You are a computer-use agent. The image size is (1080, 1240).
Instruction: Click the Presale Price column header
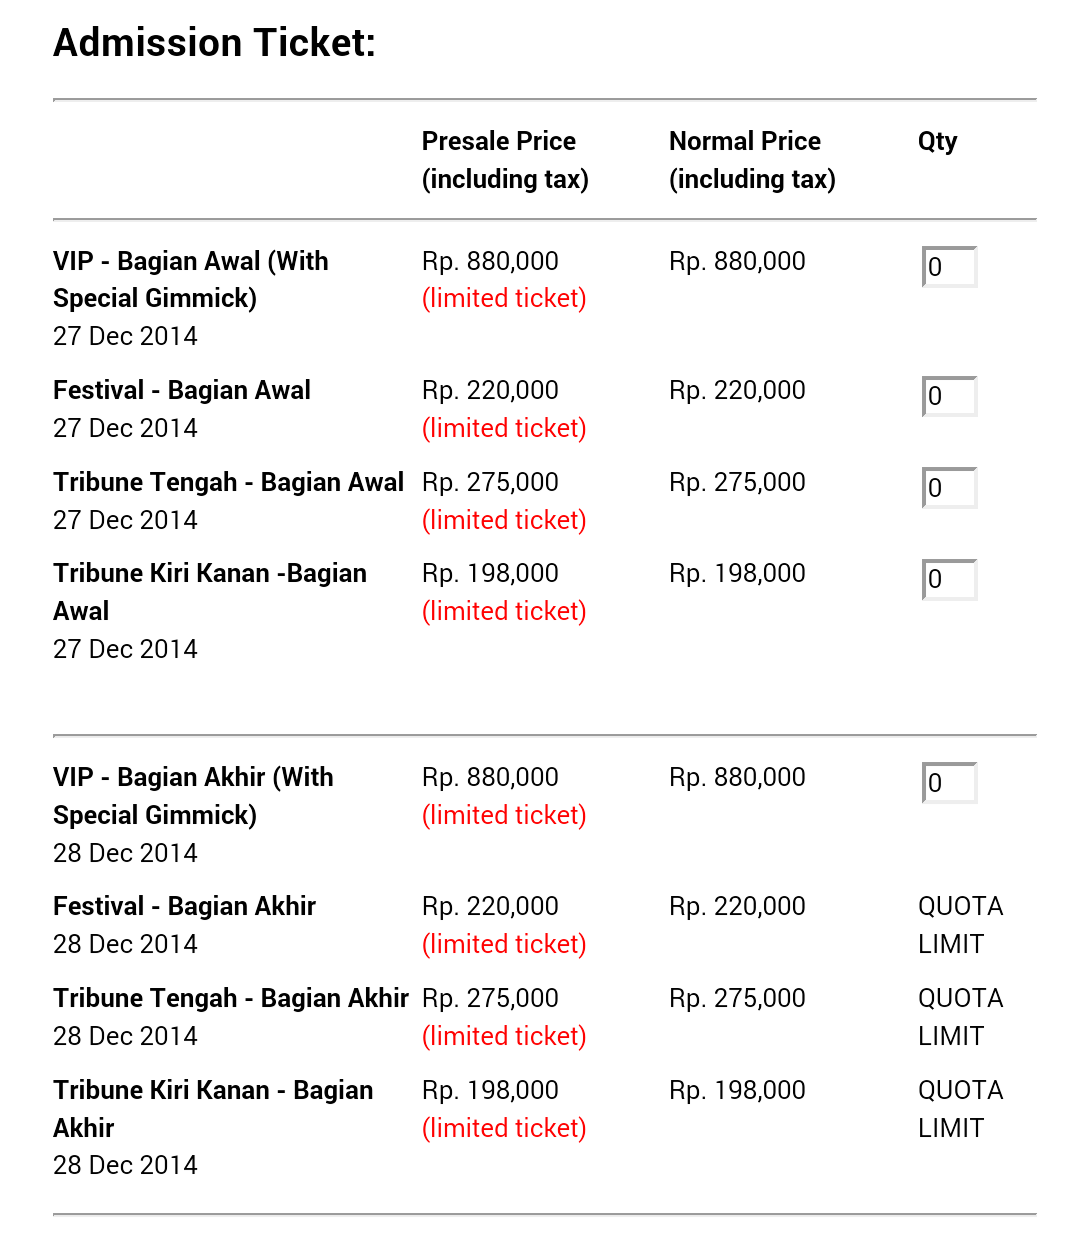click(x=504, y=160)
